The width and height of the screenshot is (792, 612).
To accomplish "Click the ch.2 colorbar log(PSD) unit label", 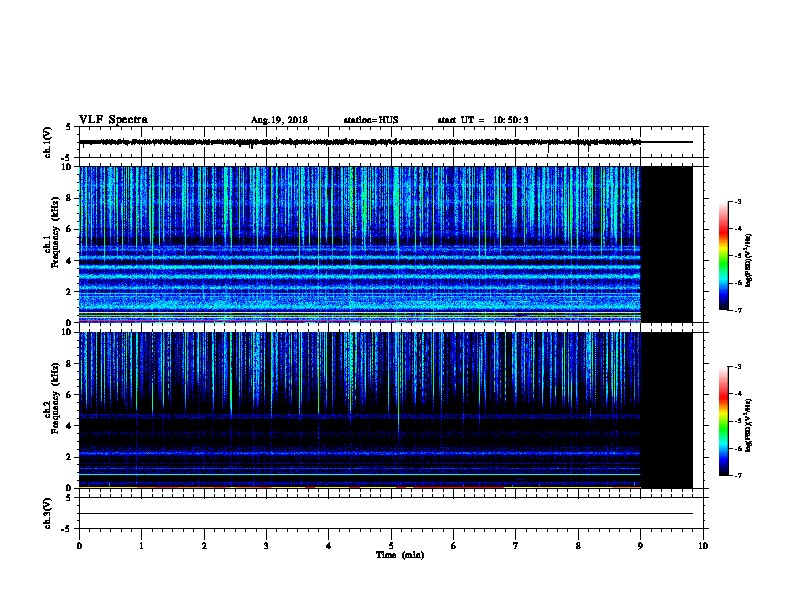I will (749, 425).
